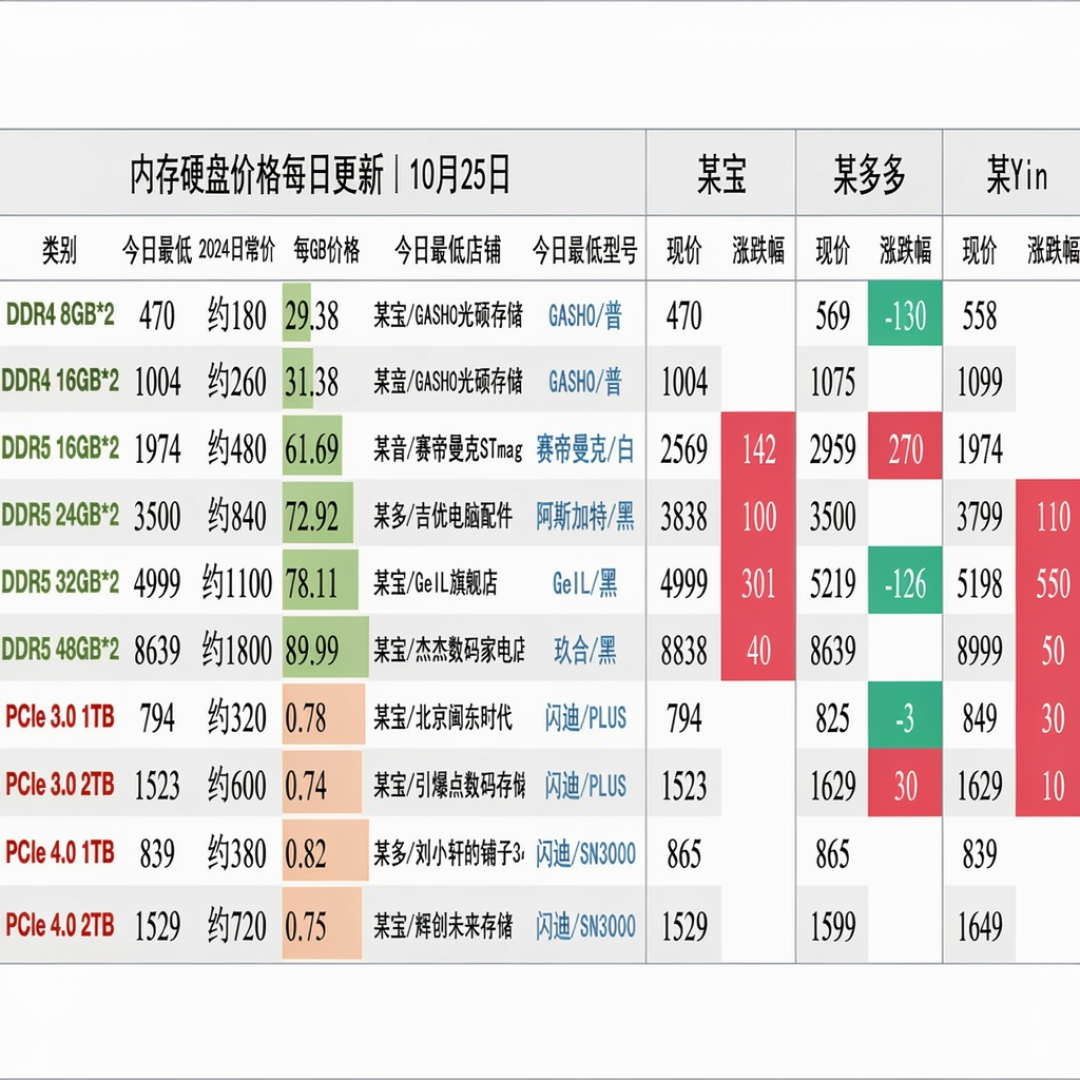1080x1080 pixels.
Task: Click the '今日最低' column header
Action: tap(157, 250)
